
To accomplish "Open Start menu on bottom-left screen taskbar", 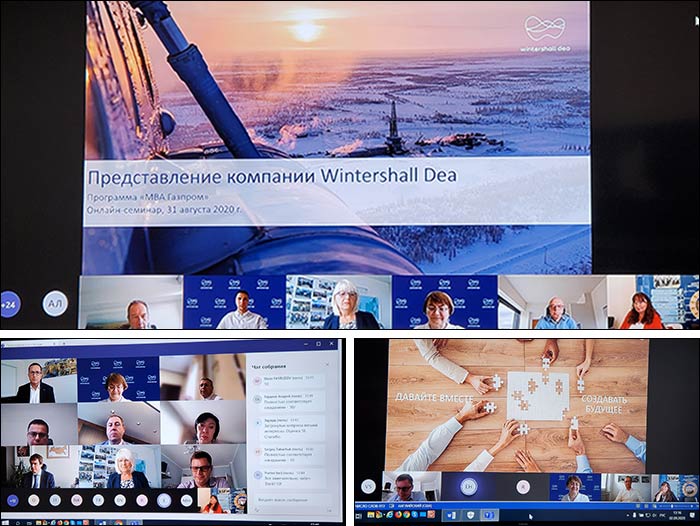I will coord(5,523).
